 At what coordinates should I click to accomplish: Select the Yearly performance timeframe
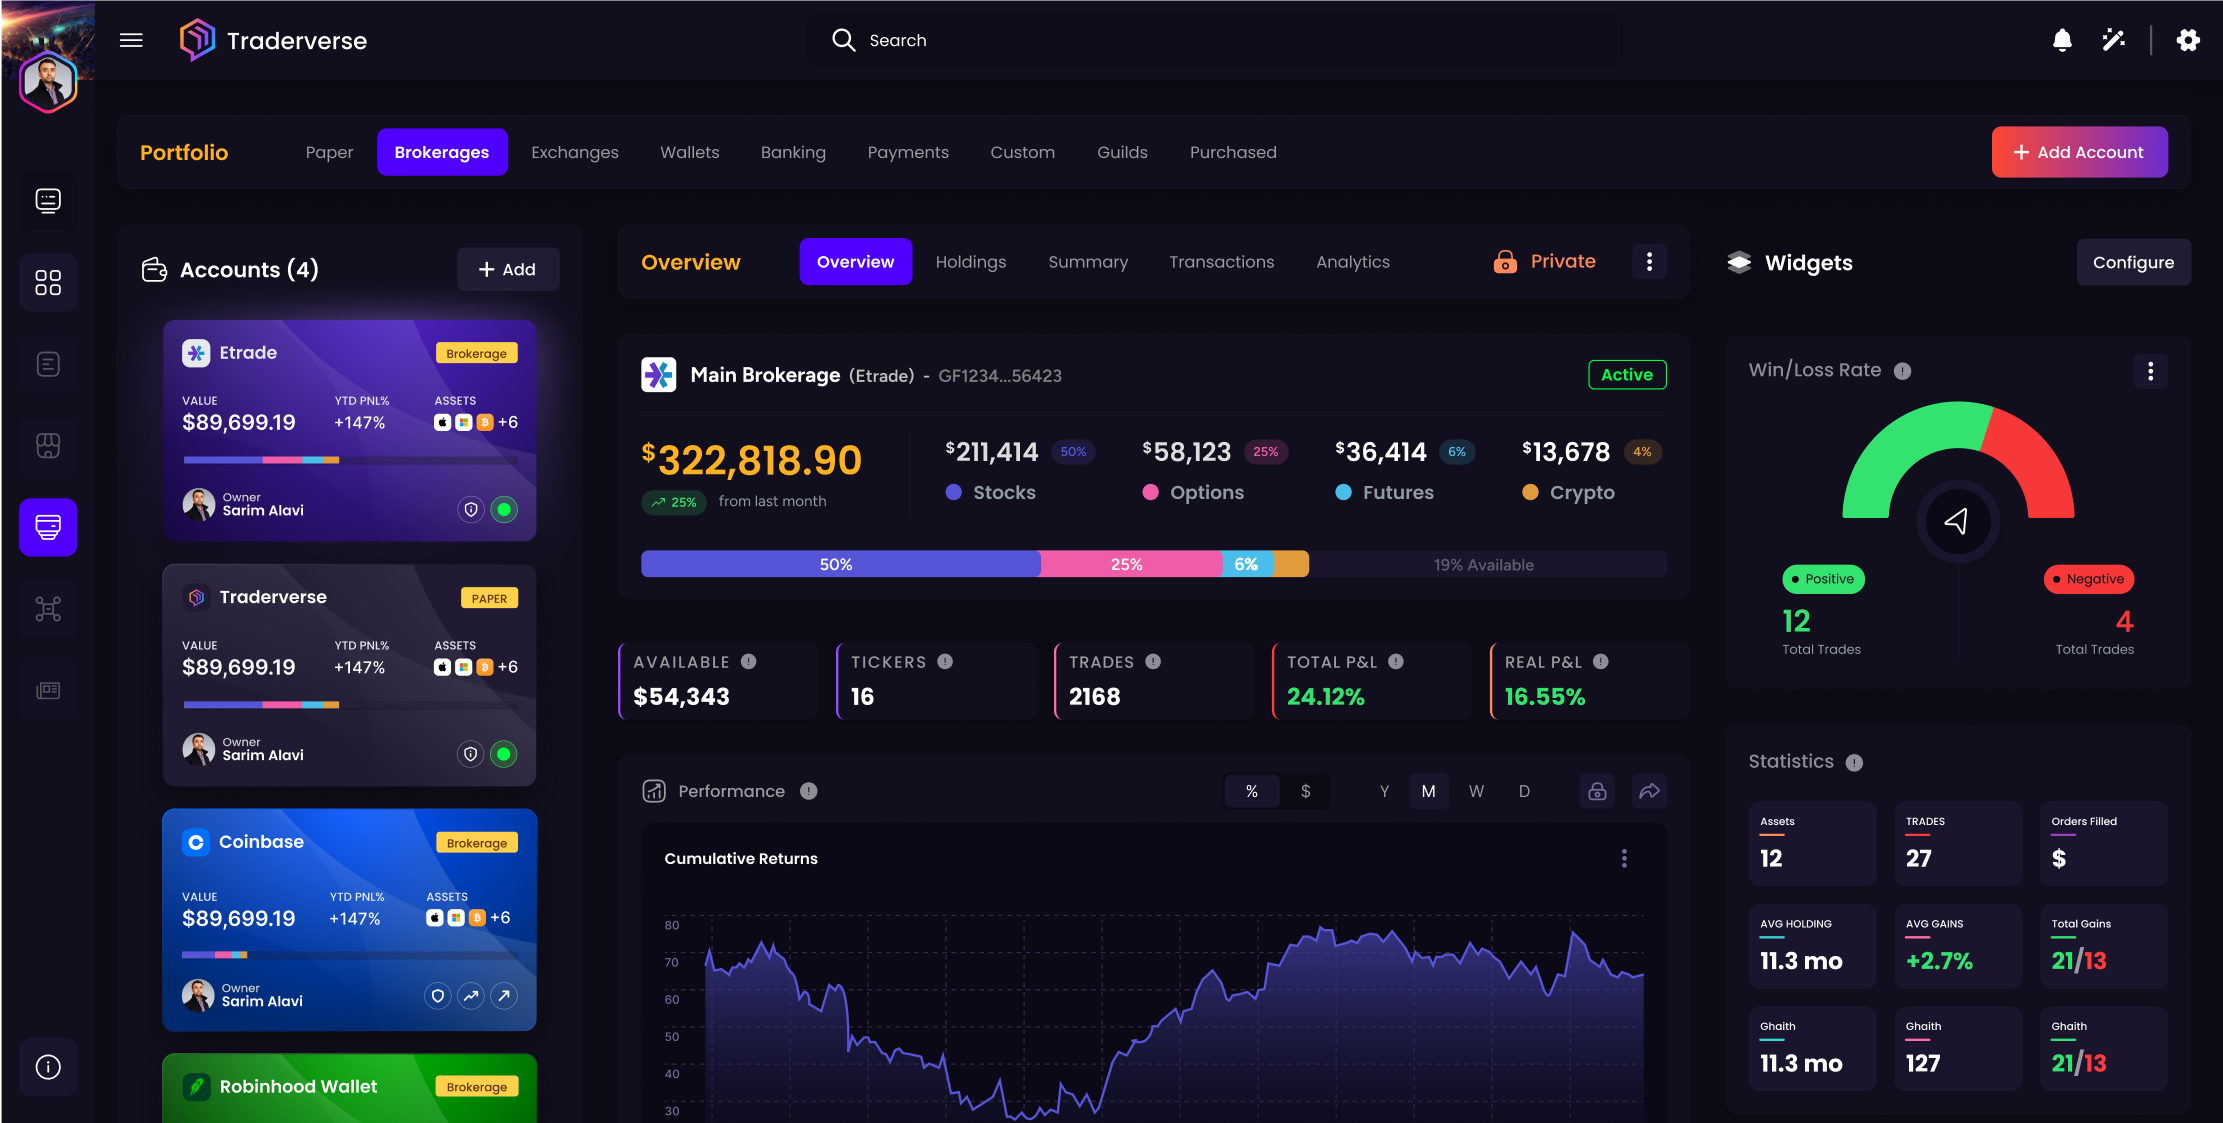click(1384, 791)
